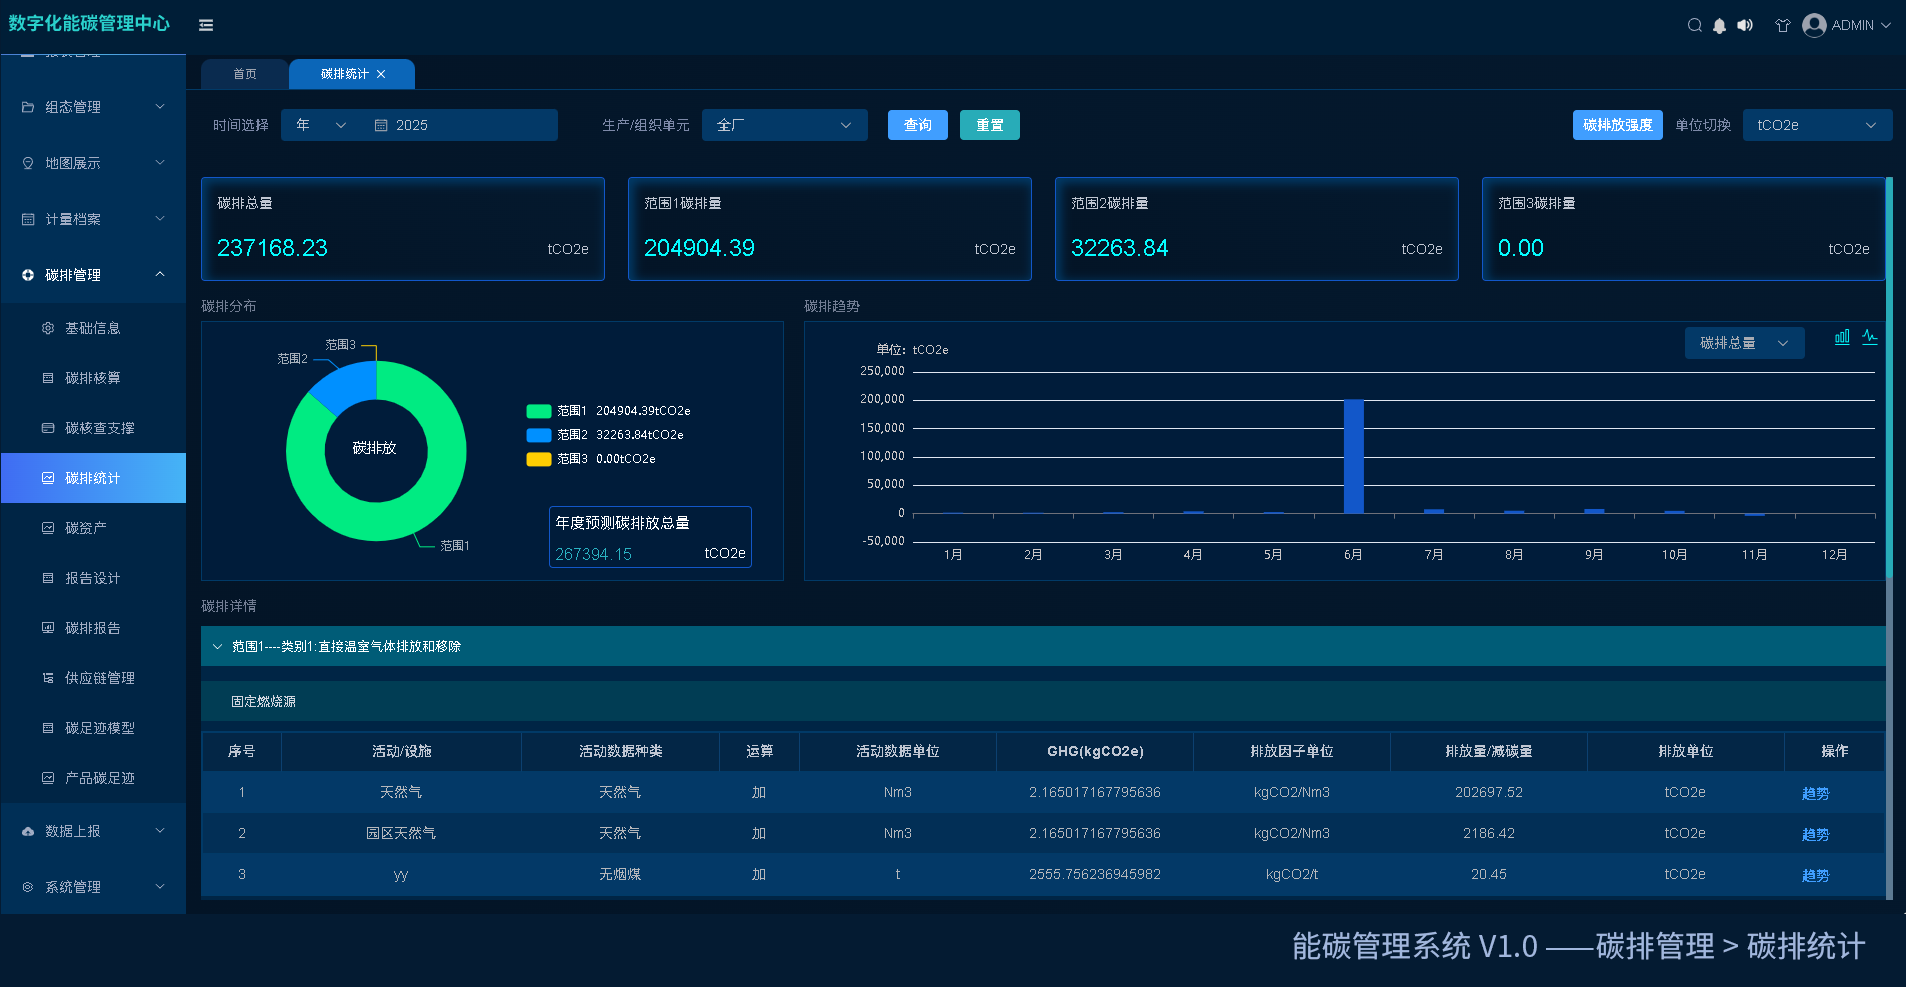The image size is (1906, 987).
Task: Expand the 数据上报 menu
Action: point(93,831)
